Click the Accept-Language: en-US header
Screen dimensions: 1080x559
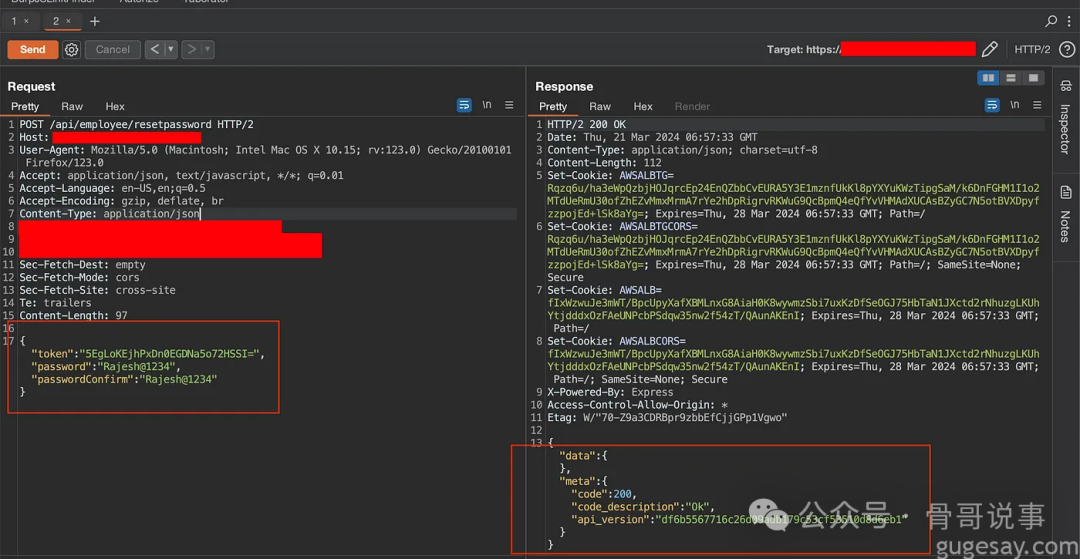point(112,189)
